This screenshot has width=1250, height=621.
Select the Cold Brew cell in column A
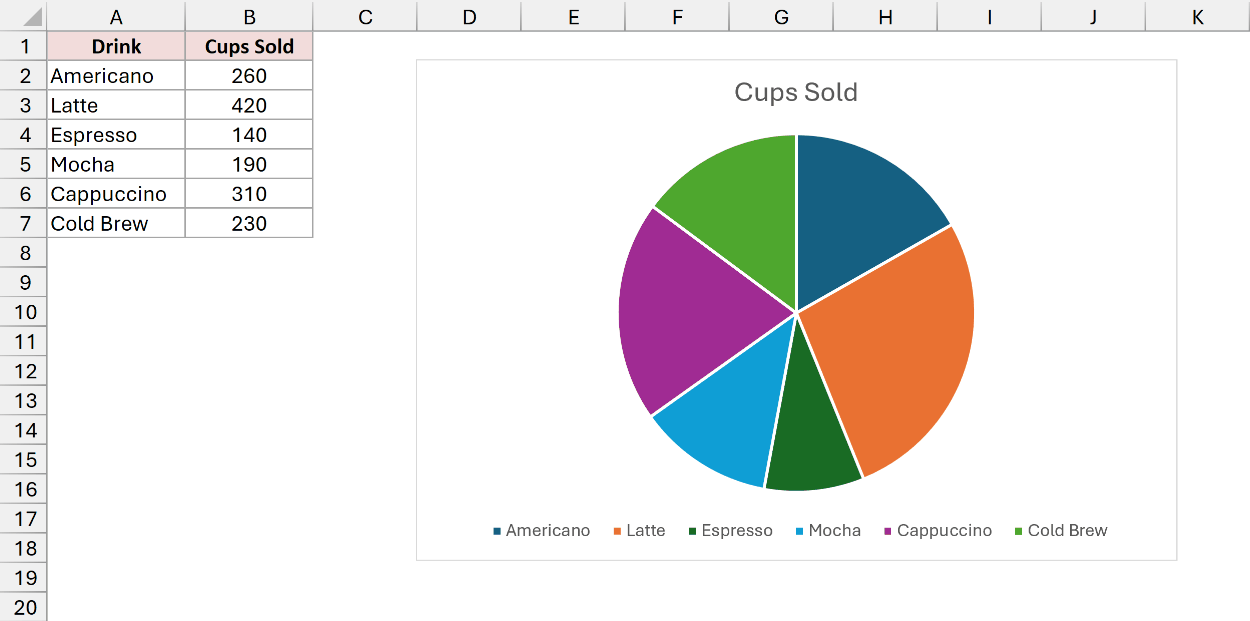tap(116, 223)
